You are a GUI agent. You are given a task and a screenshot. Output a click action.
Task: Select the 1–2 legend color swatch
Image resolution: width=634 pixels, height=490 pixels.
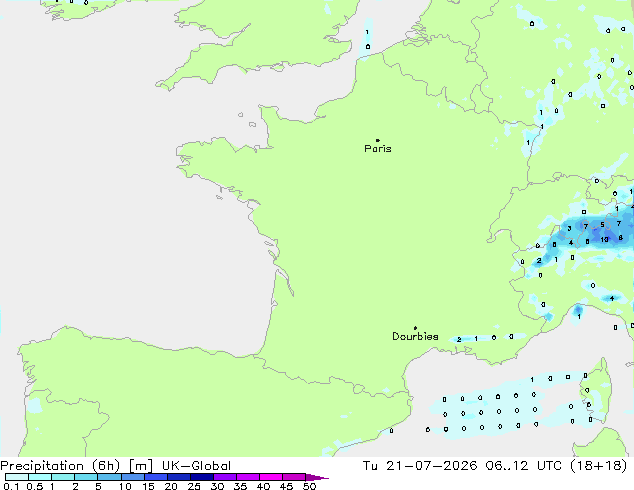(63, 477)
